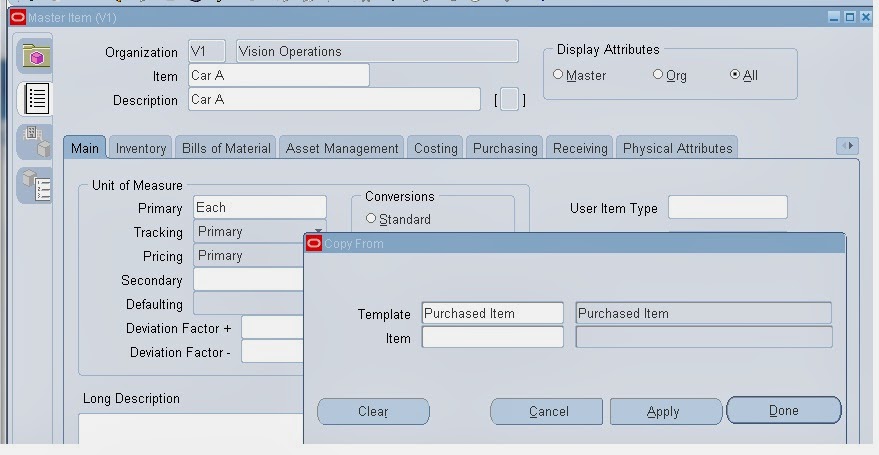This screenshot has width=879, height=455.
Task: Switch to the Main tab
Action: click(85, 148)
